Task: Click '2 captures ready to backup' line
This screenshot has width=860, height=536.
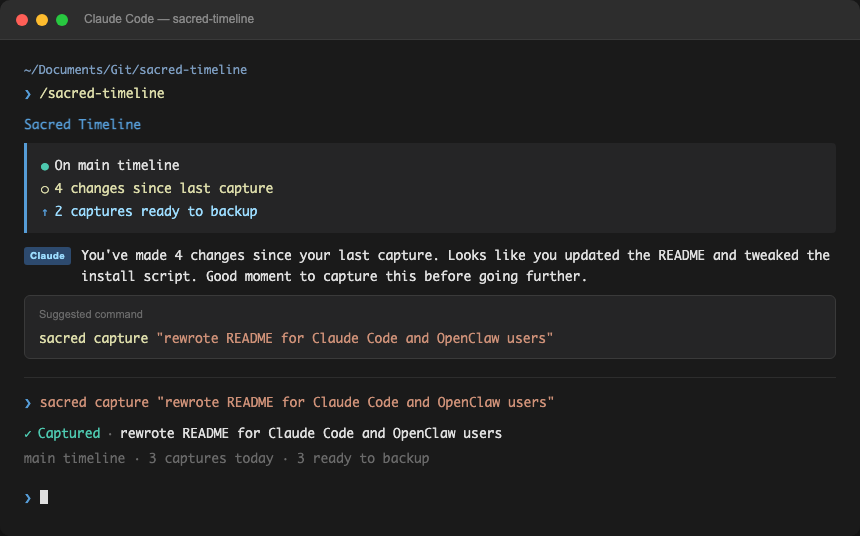Action: point(156,211)
